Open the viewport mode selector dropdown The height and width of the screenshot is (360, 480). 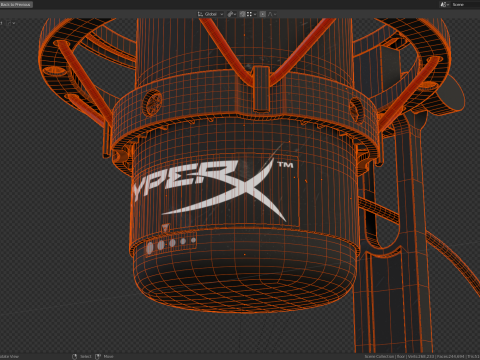click(11, 23)
